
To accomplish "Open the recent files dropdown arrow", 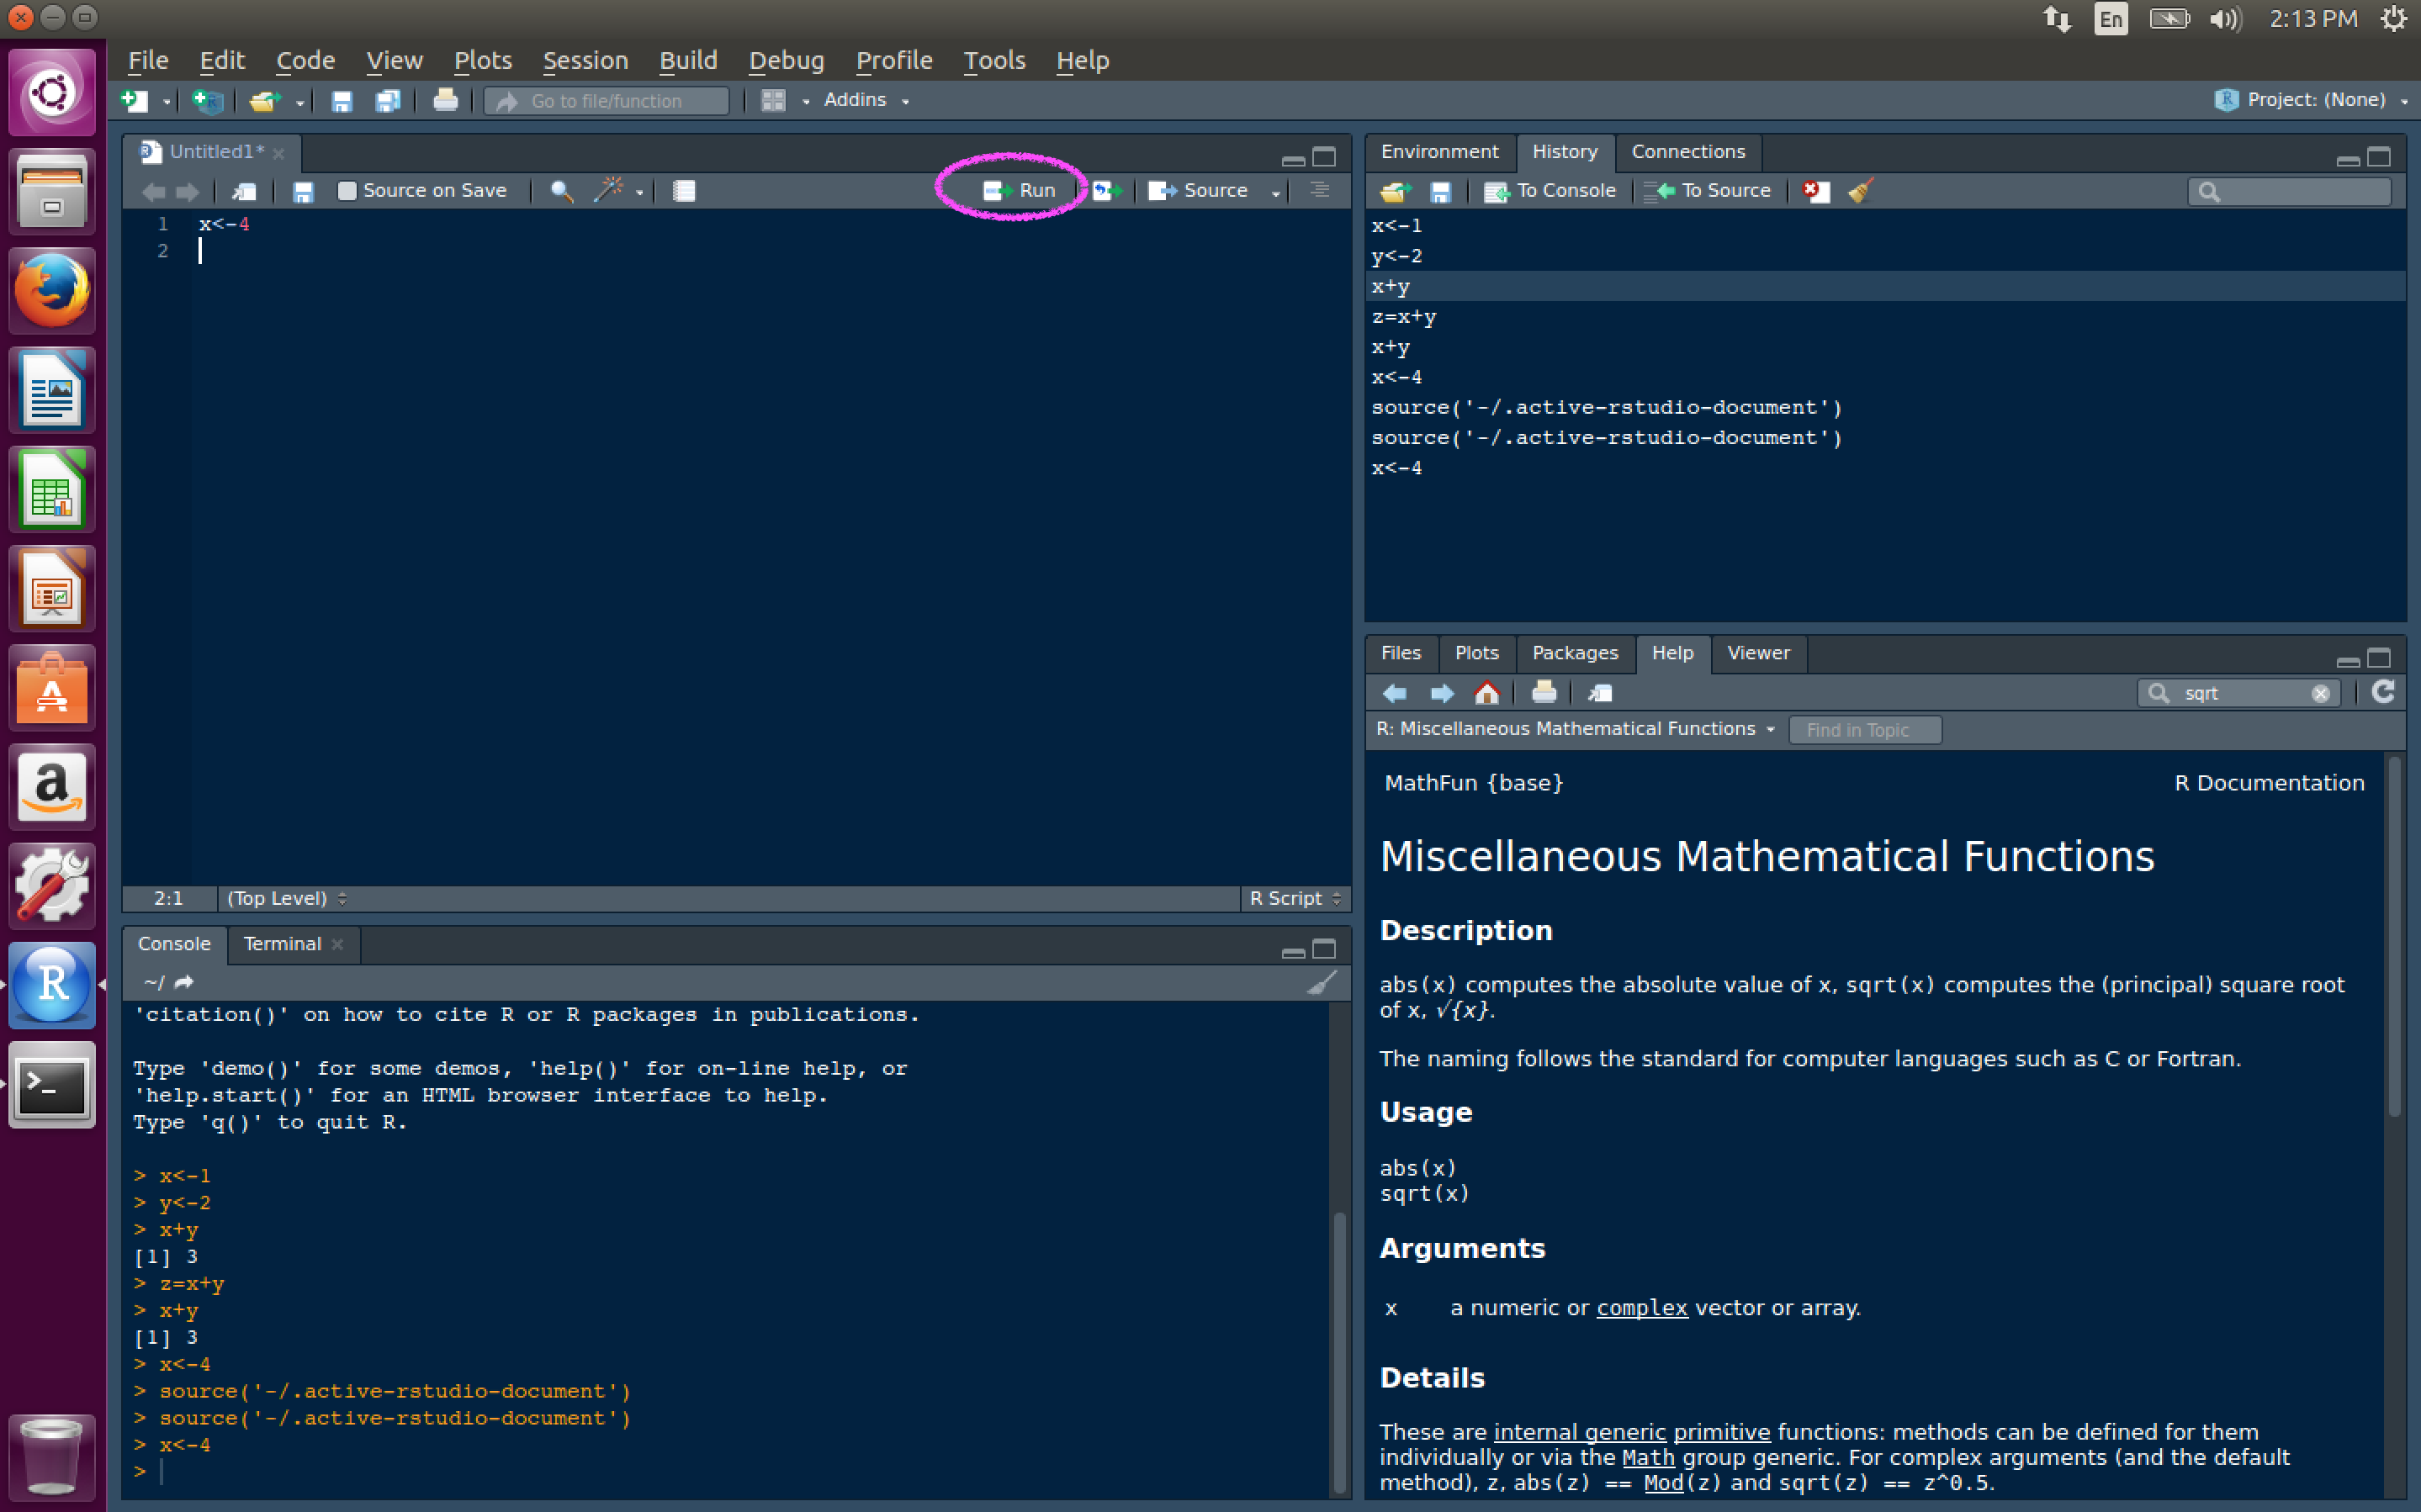I will tap(299, 101).
